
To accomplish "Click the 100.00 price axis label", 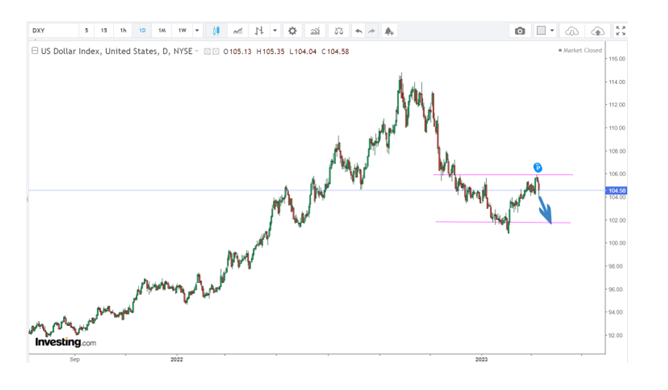I will coord(617,243).
